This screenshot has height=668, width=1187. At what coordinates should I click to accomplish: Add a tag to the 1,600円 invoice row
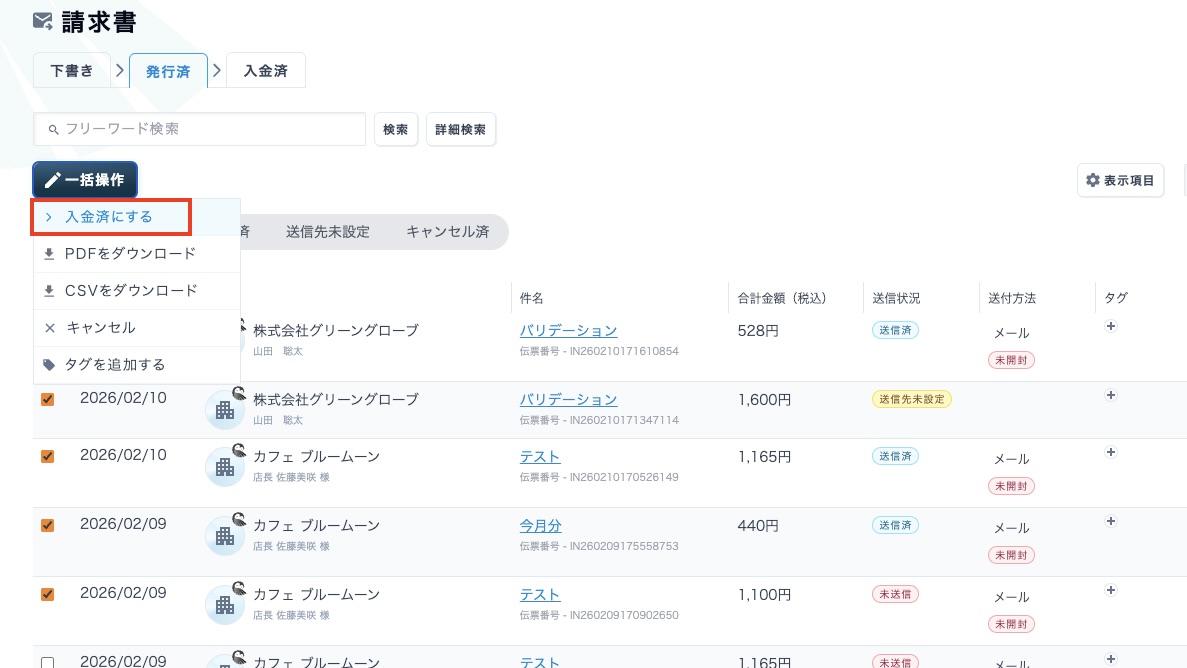[x=1110, y=395]
